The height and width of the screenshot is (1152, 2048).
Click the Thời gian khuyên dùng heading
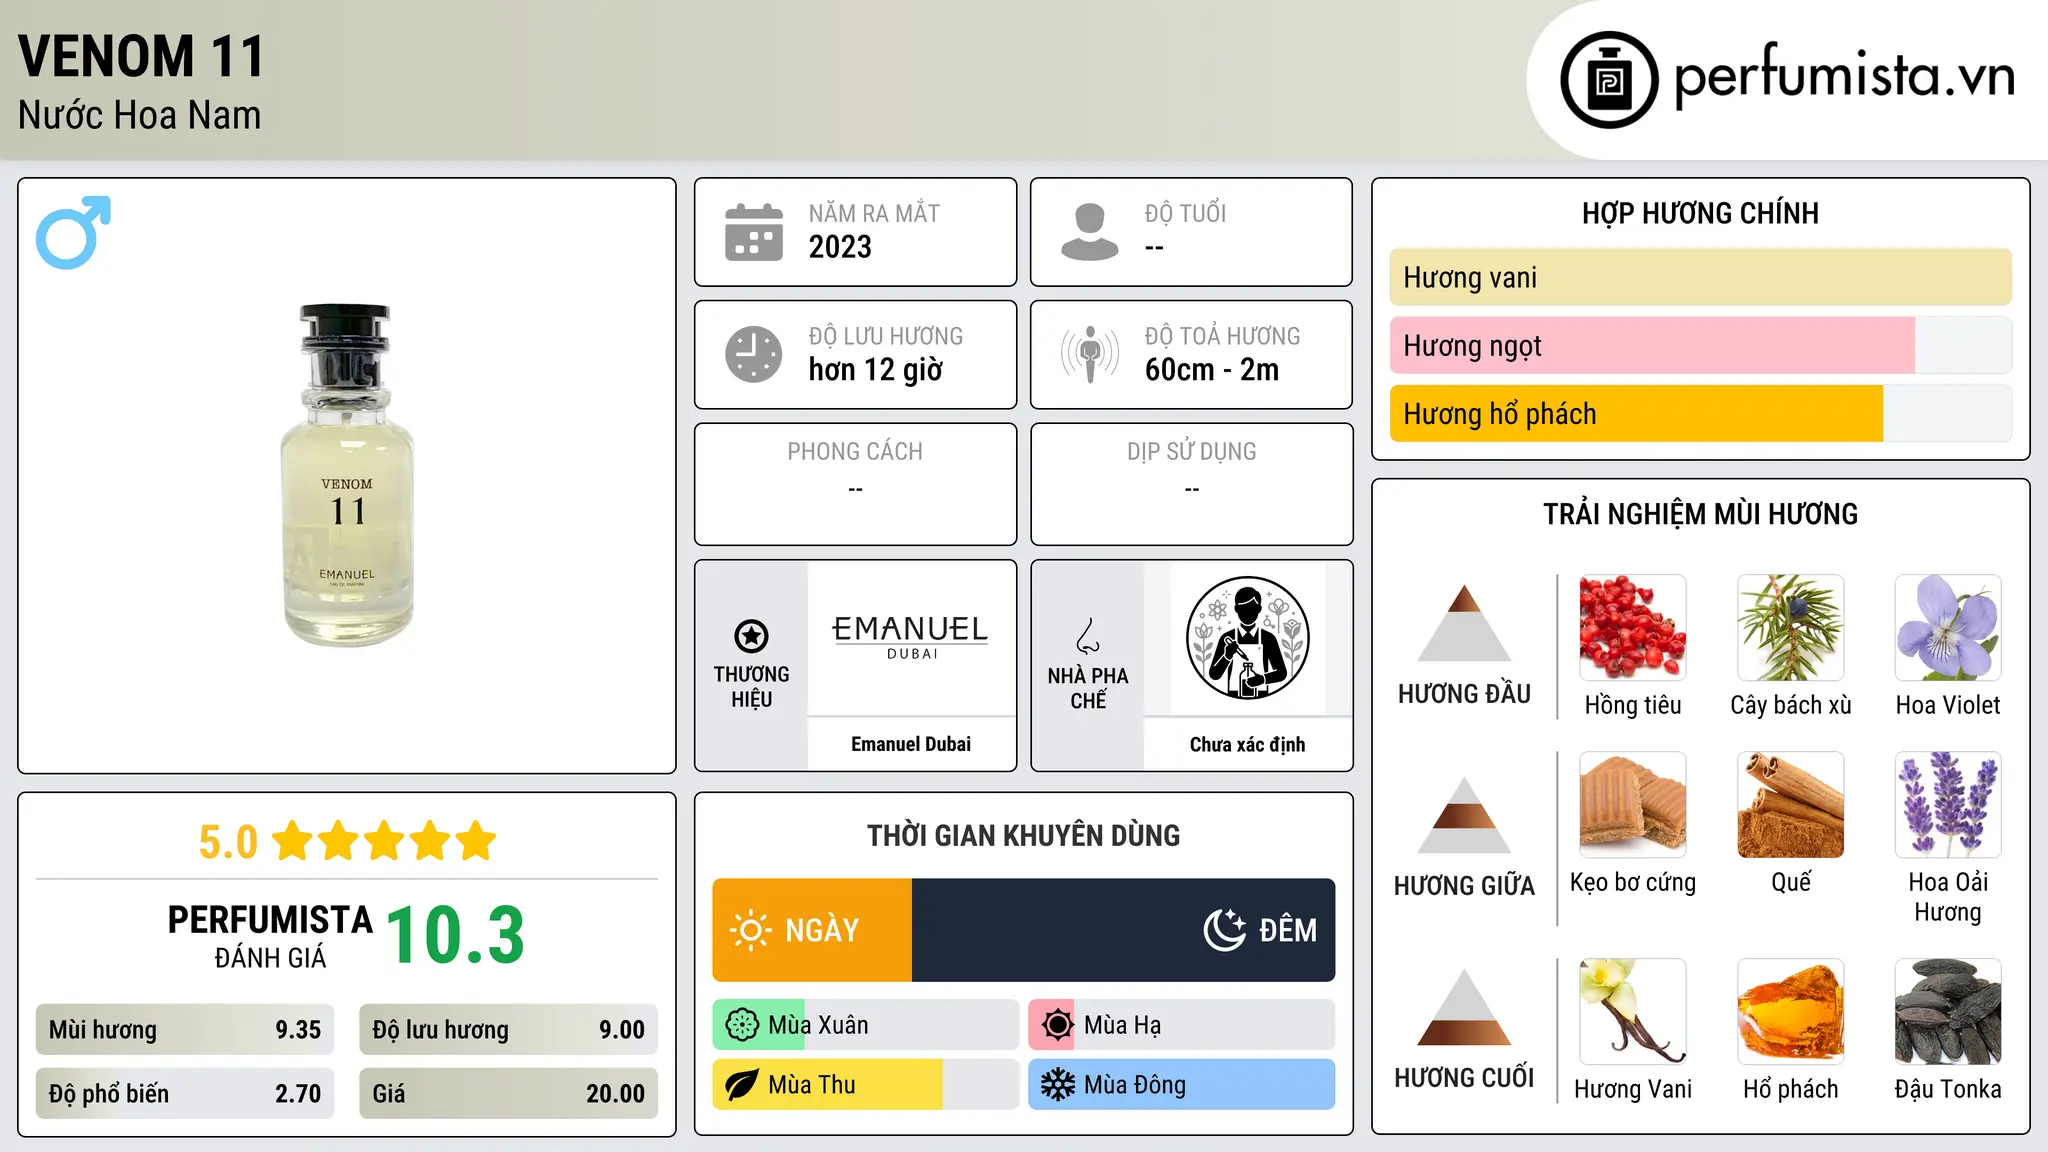(x=1024, y=835)
